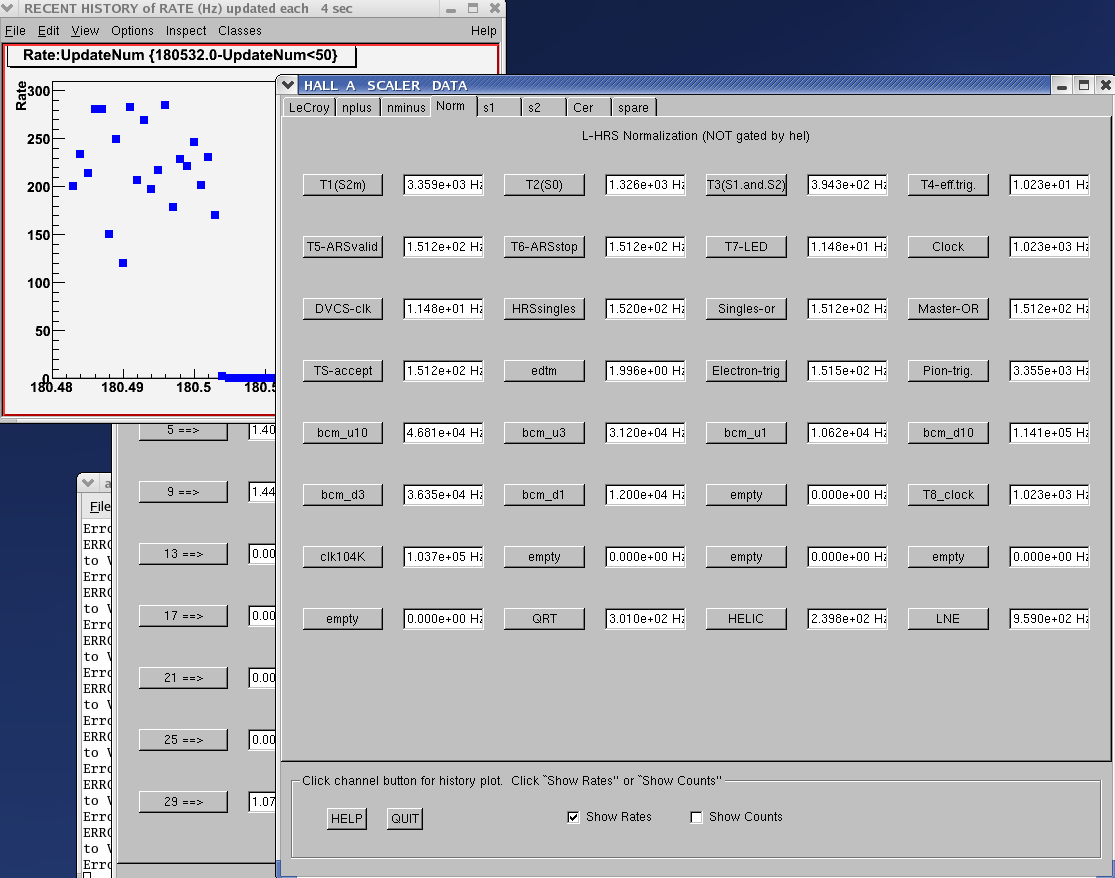
Task: Click the T4-eff.trig. channel button
Action: pos(948,185)
